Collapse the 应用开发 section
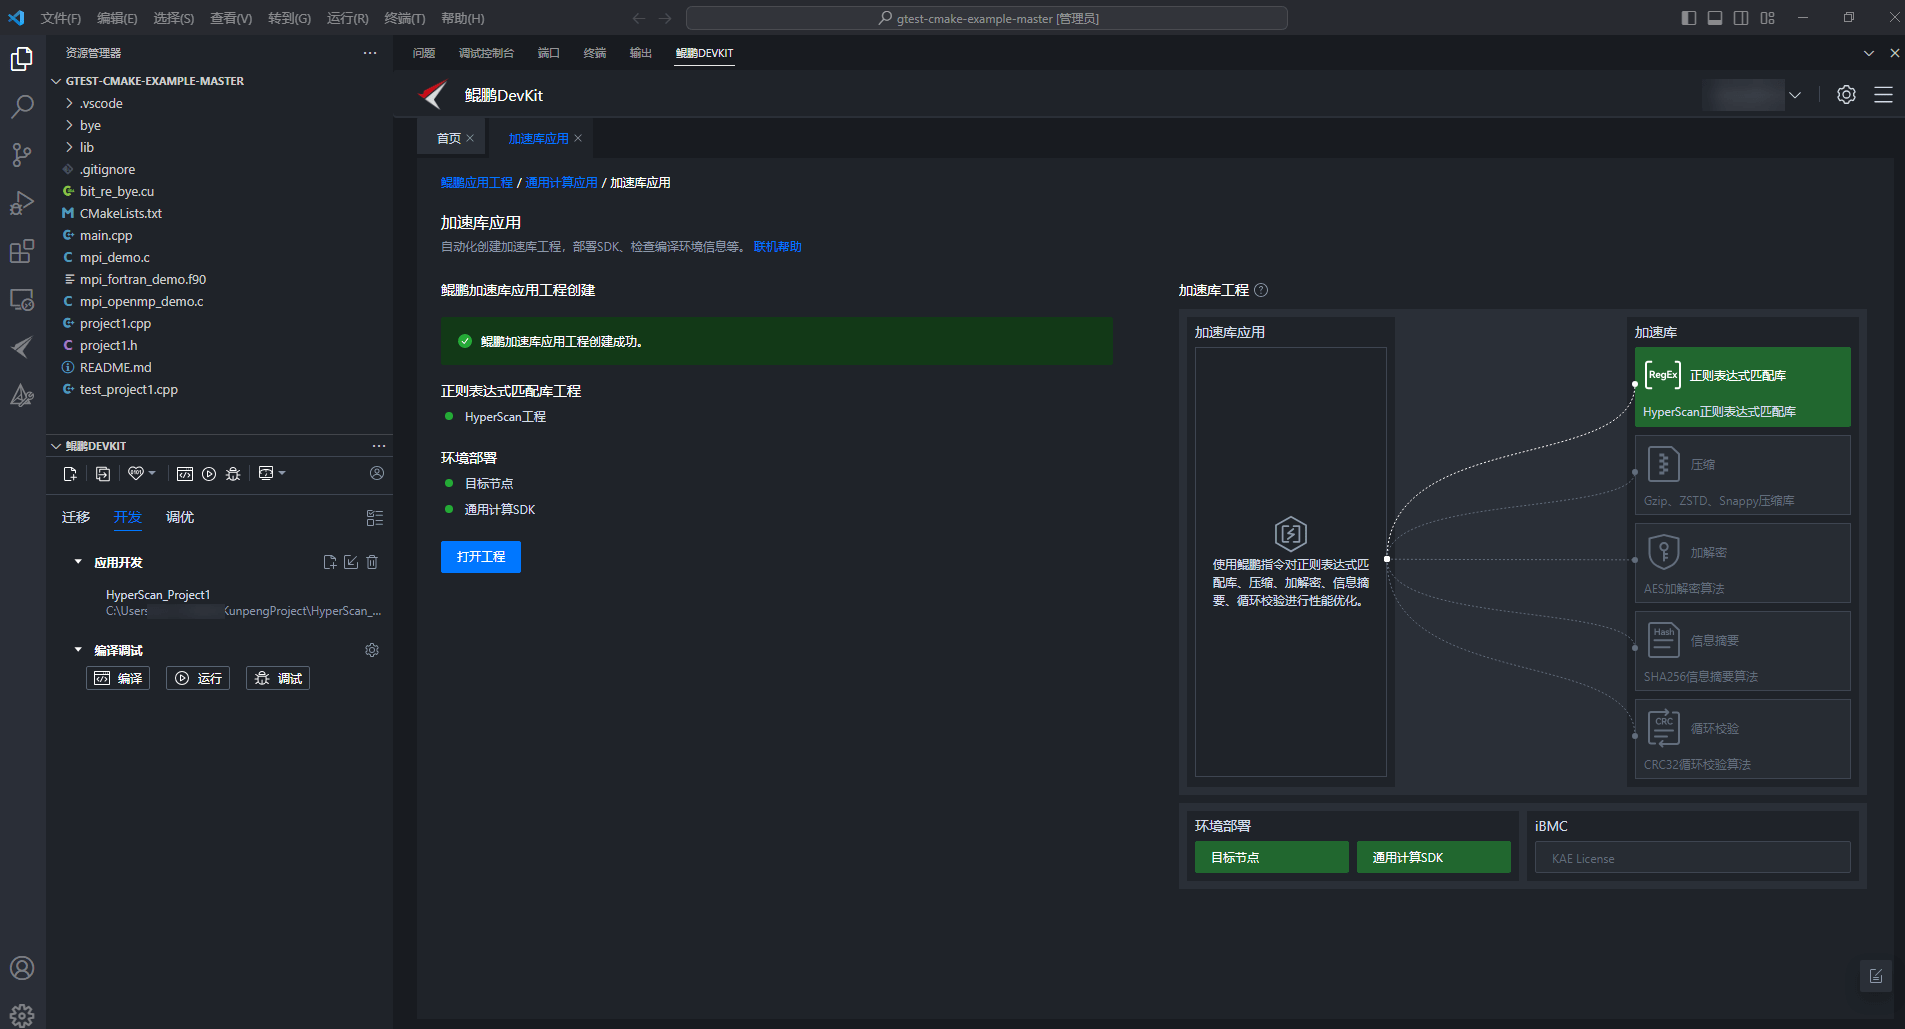Image resolution: width=1905 pixels, height=1029 pixels. pyautogui.click(x=78, y=562)
